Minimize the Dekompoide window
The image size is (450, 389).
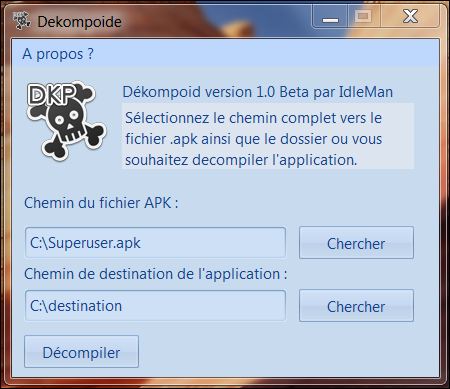(x=330, y=17)
